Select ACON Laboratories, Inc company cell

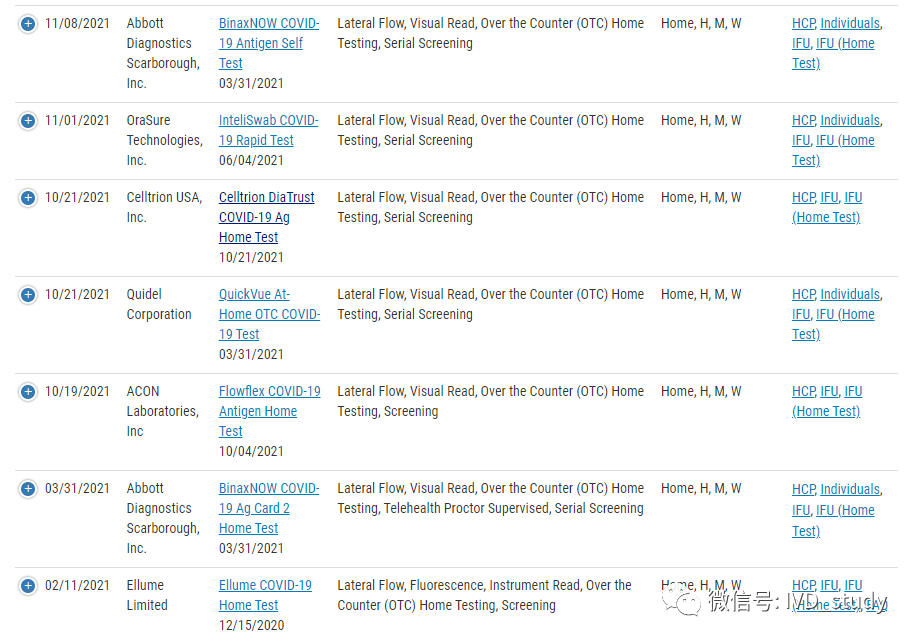click(163, 411)
